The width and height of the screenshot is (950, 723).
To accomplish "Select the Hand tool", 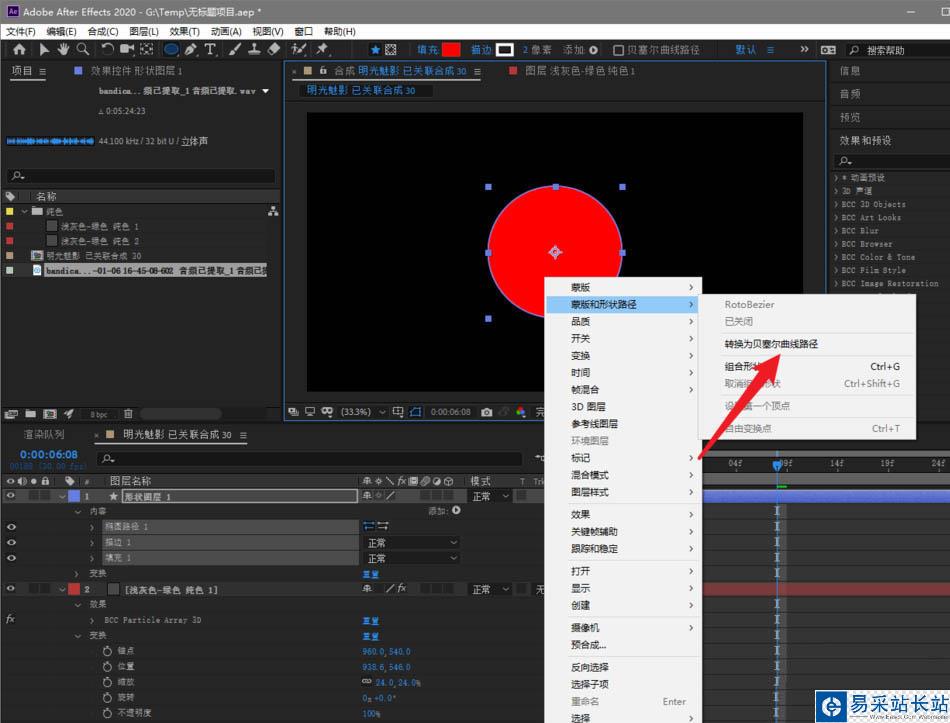I will [63, 50].
